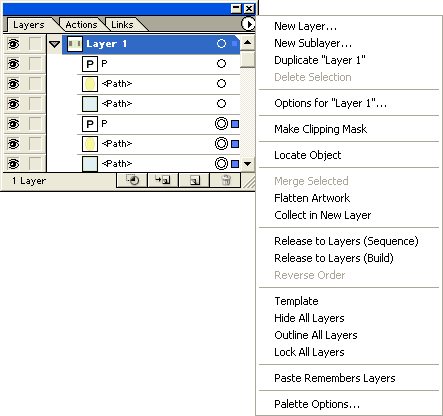Click Make/Release Clipping Mask icon
Image resolution: width=443 pixels, height=416 pixels.
click(132, 180)
